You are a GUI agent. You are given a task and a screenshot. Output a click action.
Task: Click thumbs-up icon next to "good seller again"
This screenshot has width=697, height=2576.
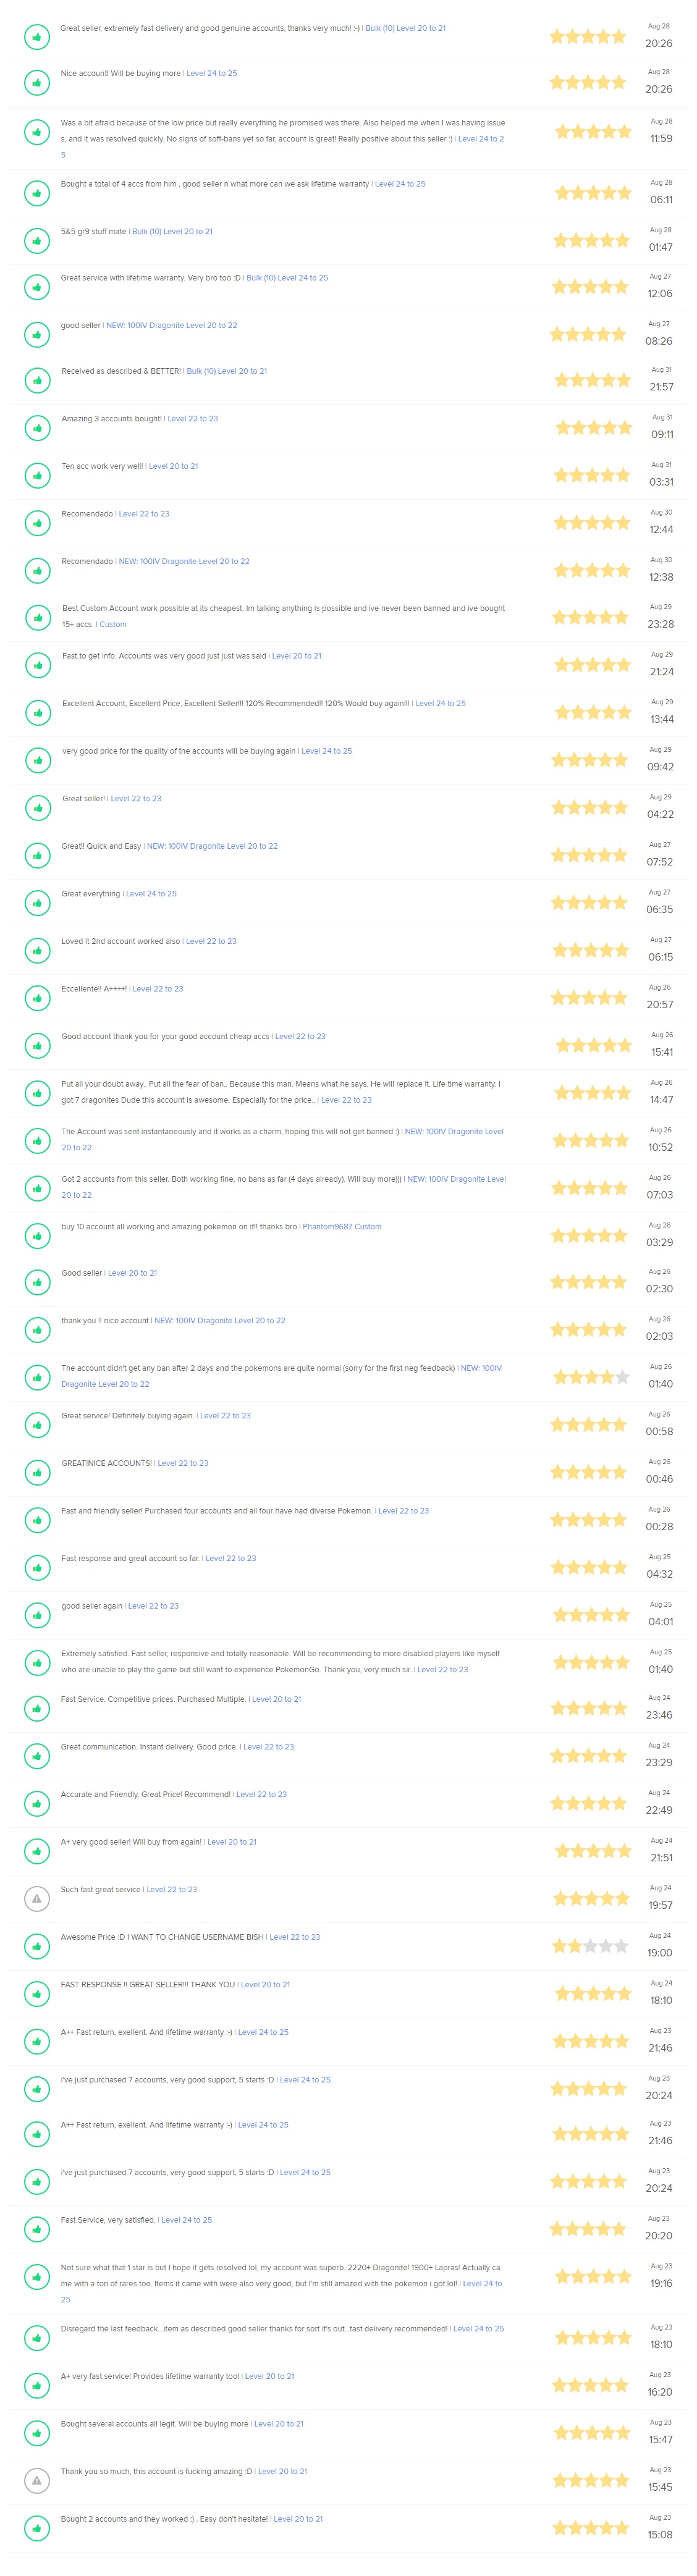(37, 1615)
